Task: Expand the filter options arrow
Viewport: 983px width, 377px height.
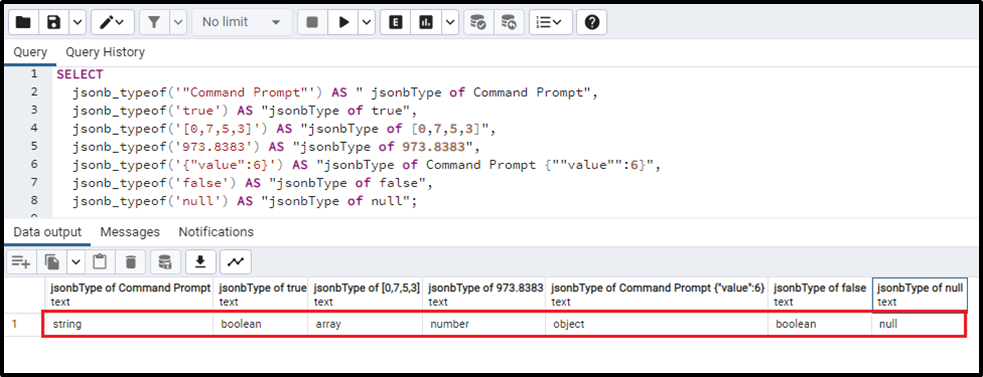Action: tap(179, 22)
